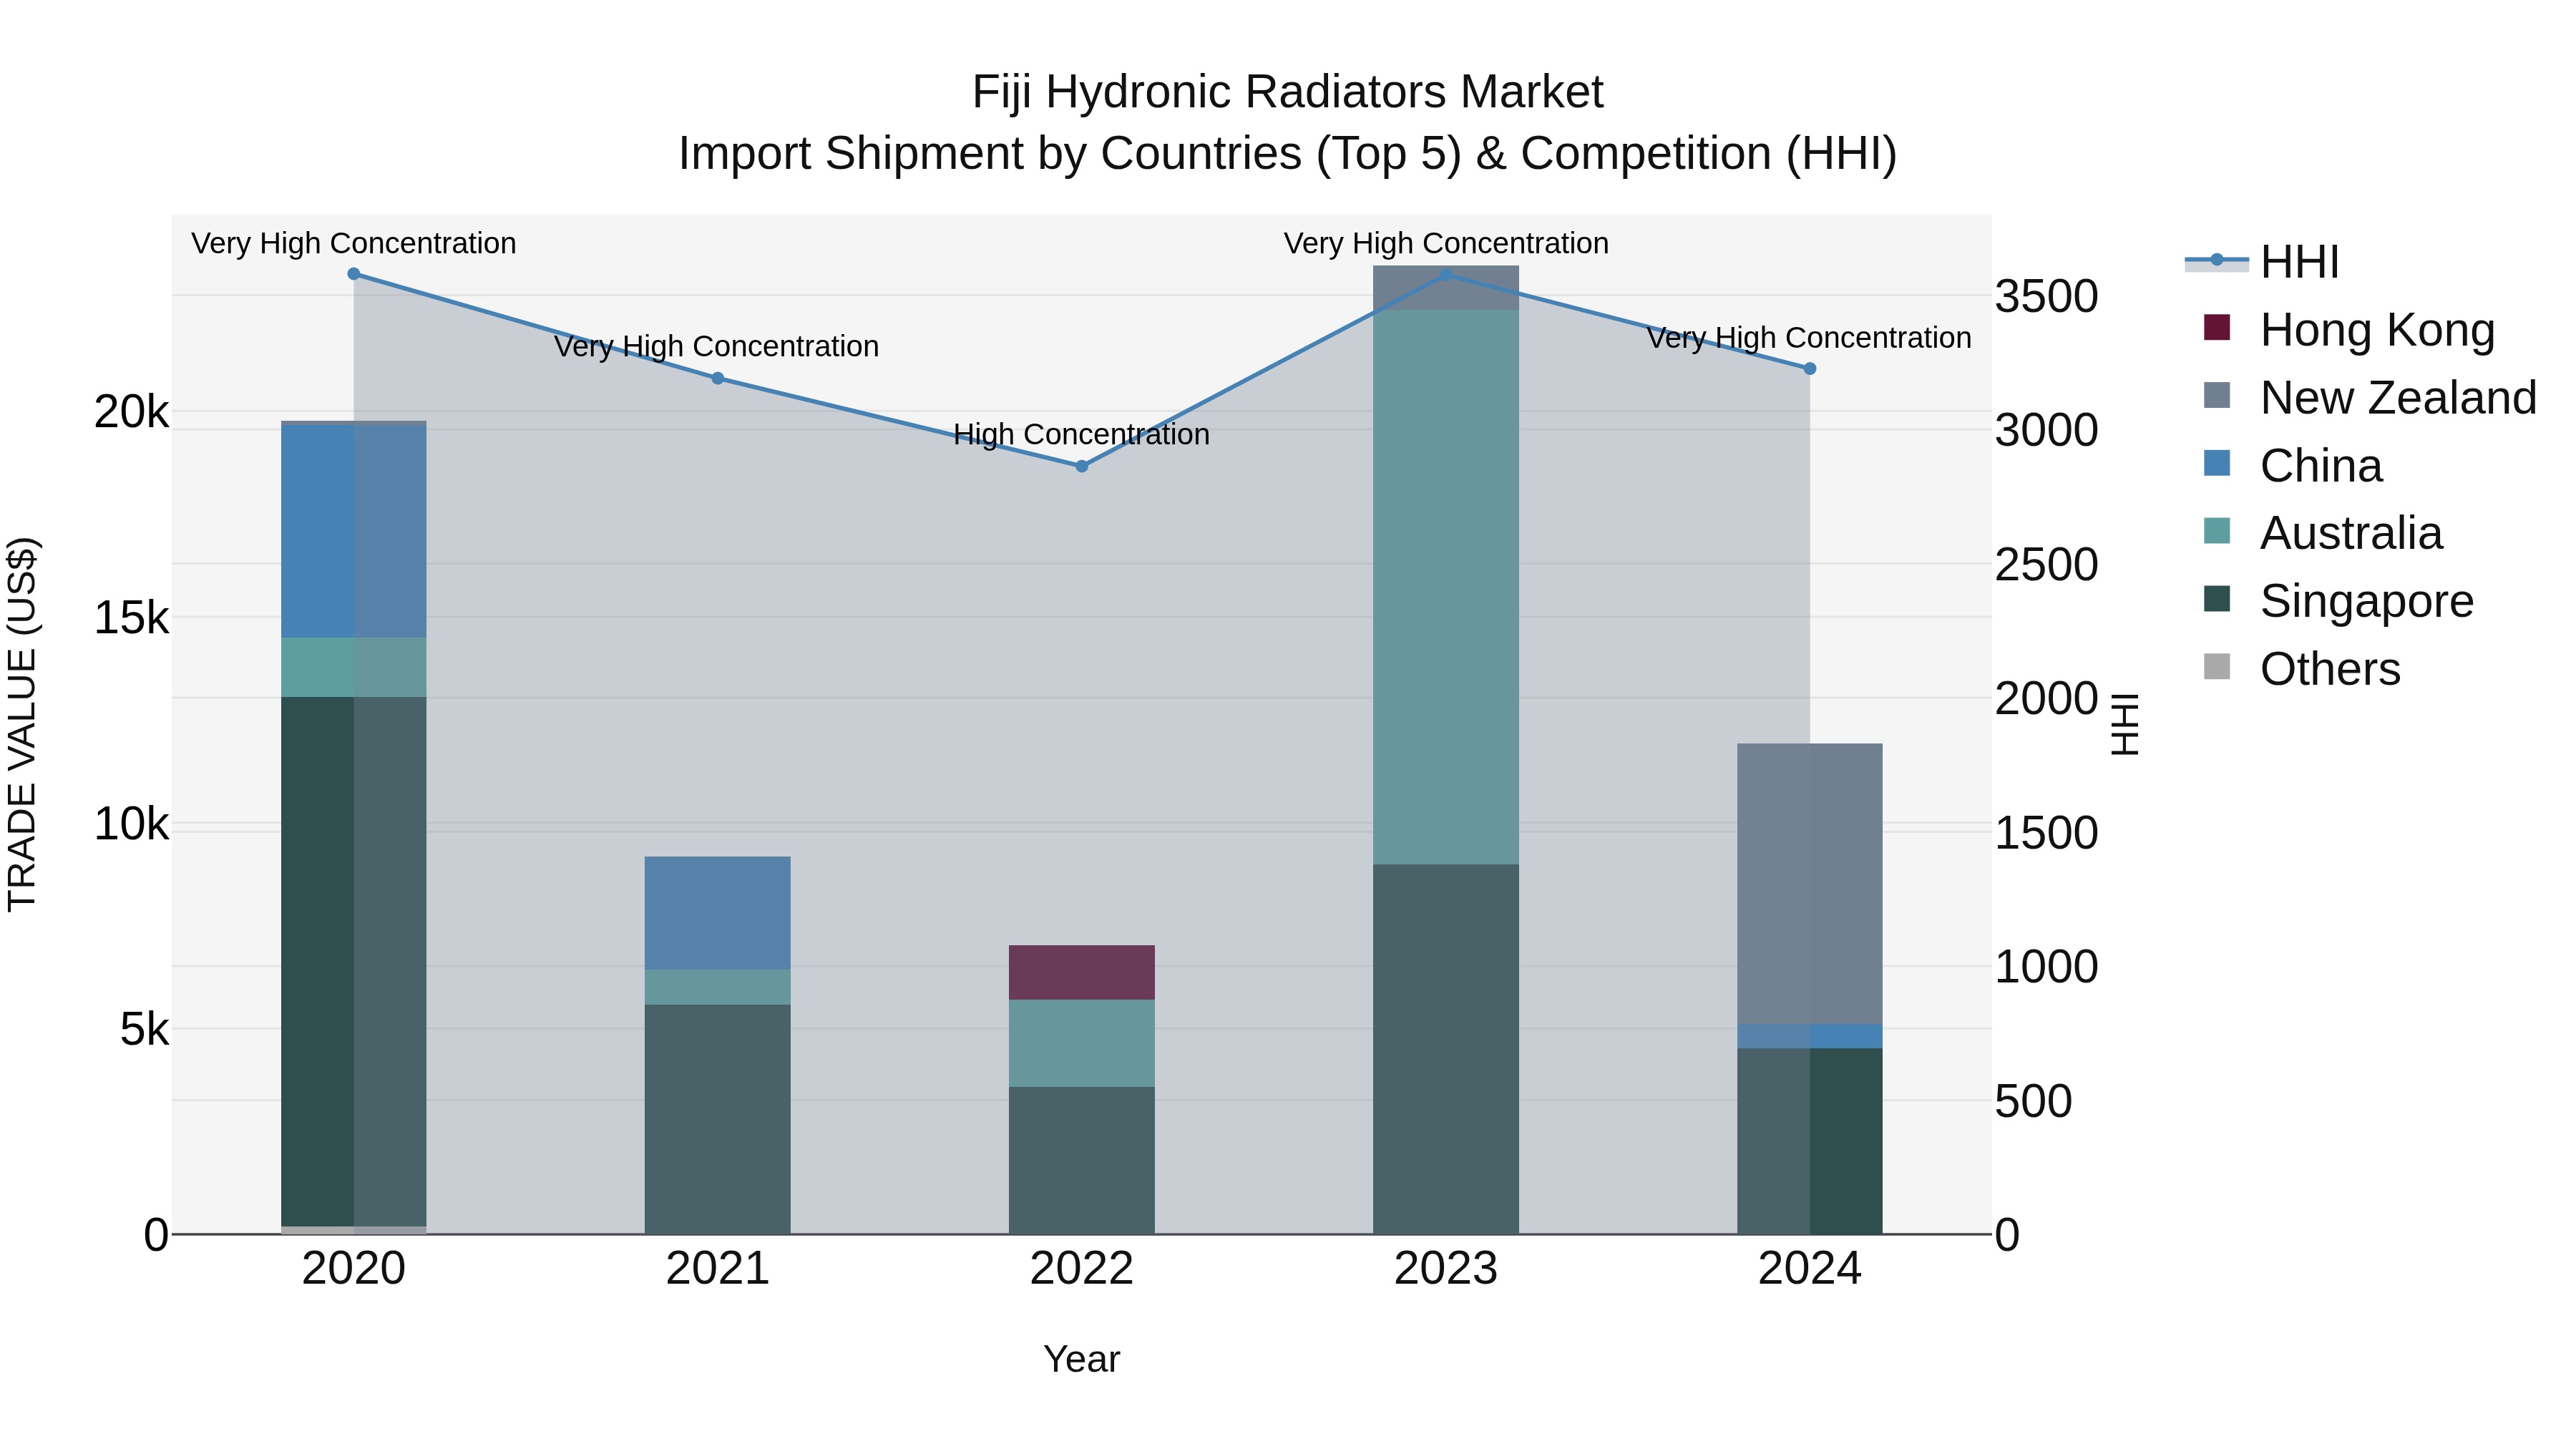Viewport: 2576px width, 1449px height.
Task: Click the Singapore segment of the 2022 bar
Action: tap(1082, 1160)
